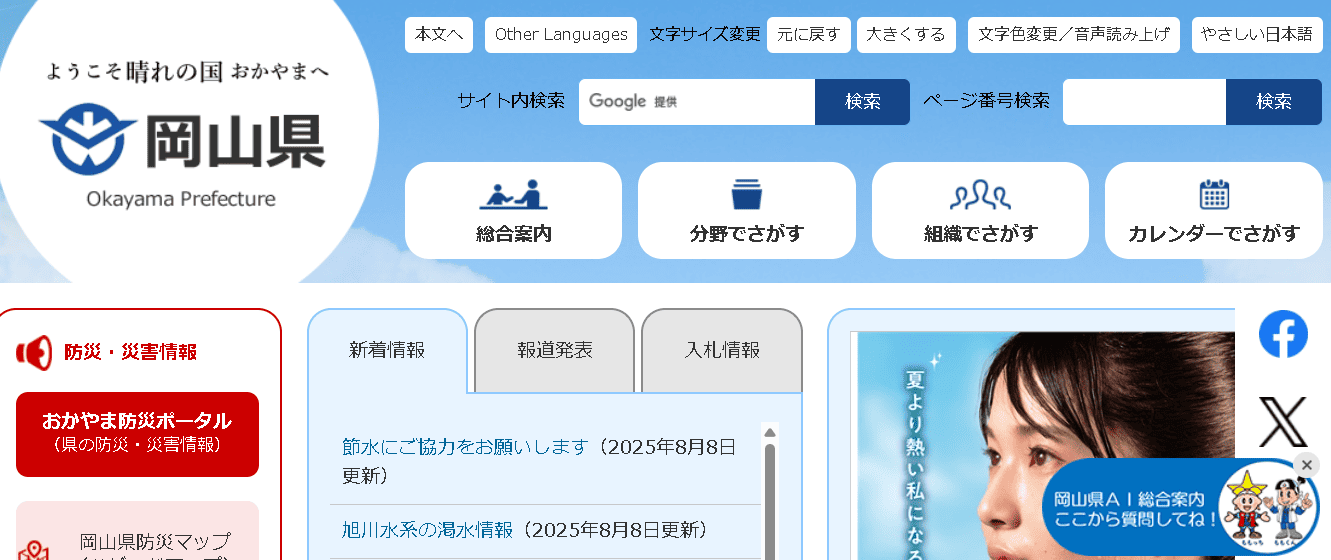Click the news list scrollbar thumb
The height and width of the screenshot is (560, 1331).
pyautogui.click(x=770, y=502)
